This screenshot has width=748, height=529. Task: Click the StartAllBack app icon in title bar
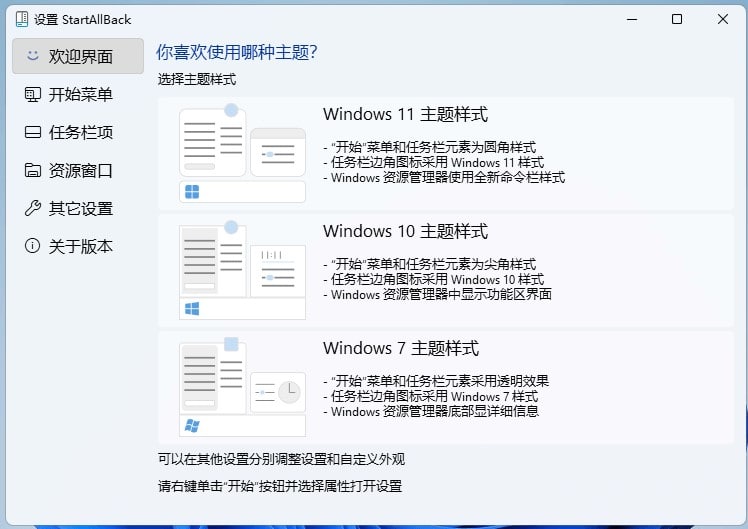click(22, 19)
